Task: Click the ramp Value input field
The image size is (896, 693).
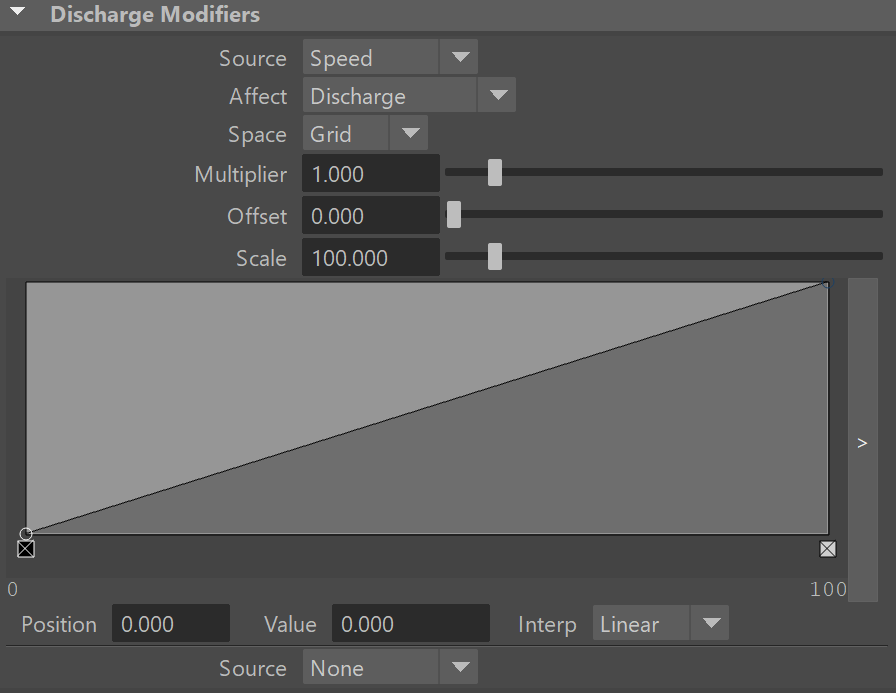Action: click(411, 623)
